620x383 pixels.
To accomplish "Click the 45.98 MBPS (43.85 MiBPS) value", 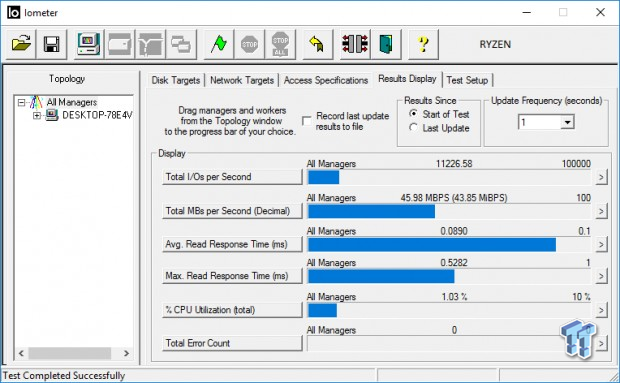I will [454, 198].
